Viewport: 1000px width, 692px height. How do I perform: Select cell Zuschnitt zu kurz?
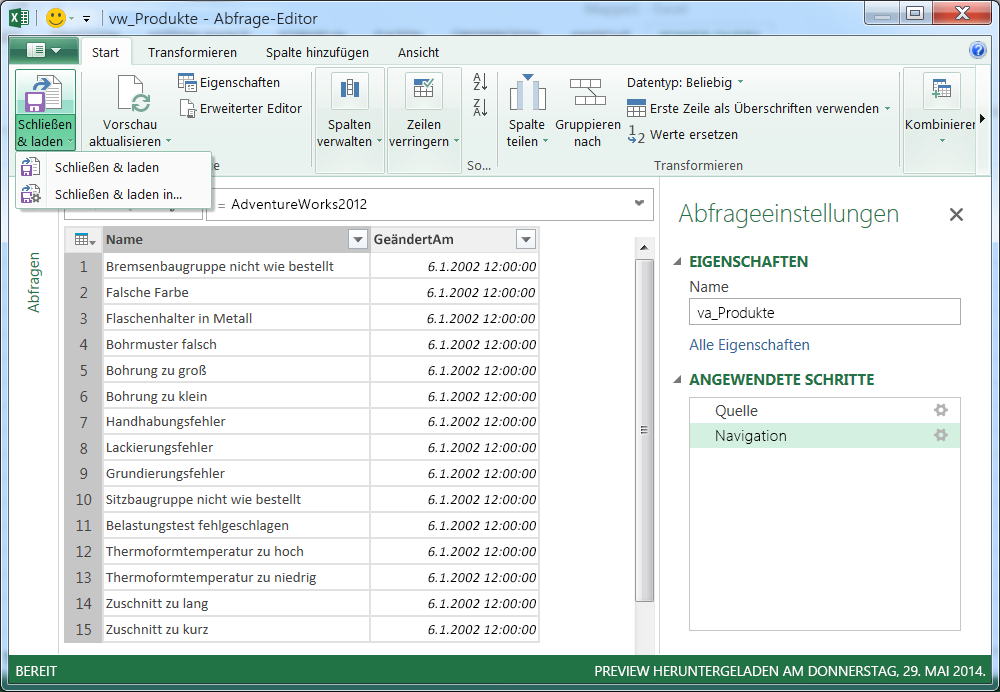pos(236,629)
